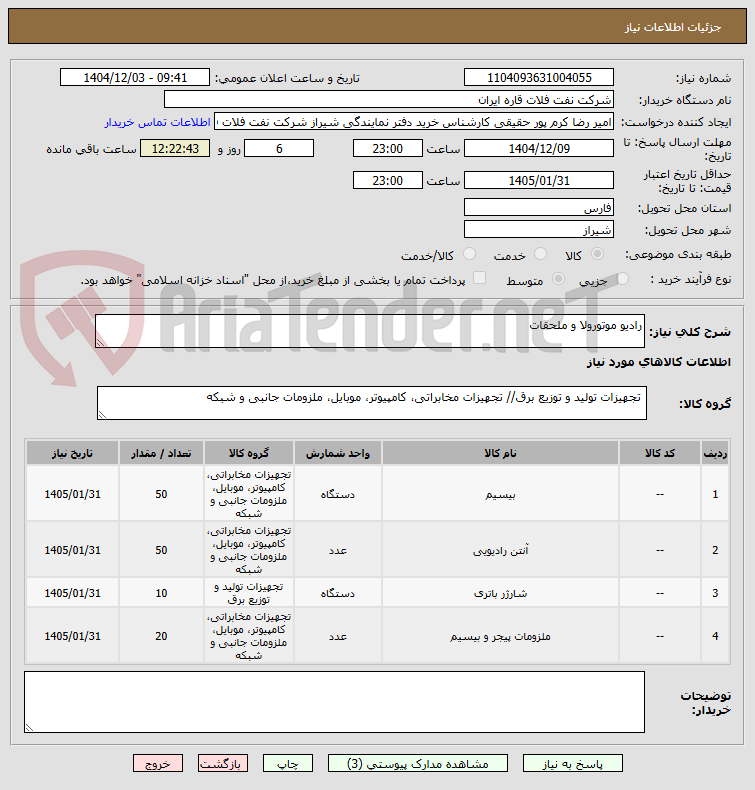Click the request creator field
This screenshot has height=790, width=755.
tap(414, 122)
